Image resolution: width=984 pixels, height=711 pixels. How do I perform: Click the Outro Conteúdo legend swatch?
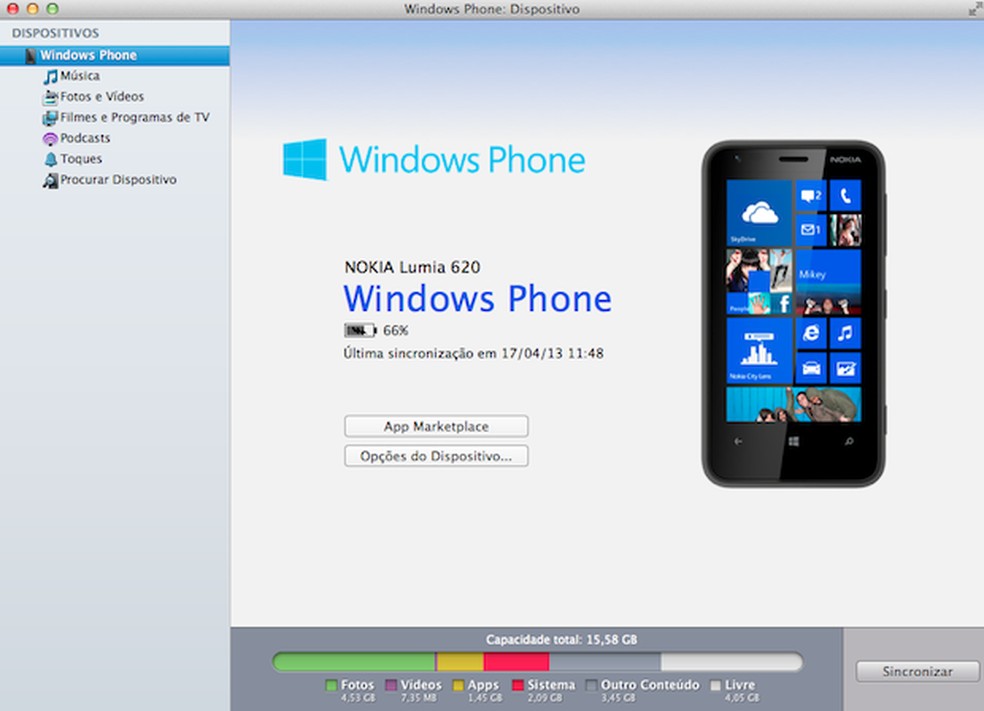[x=591, y=685]
